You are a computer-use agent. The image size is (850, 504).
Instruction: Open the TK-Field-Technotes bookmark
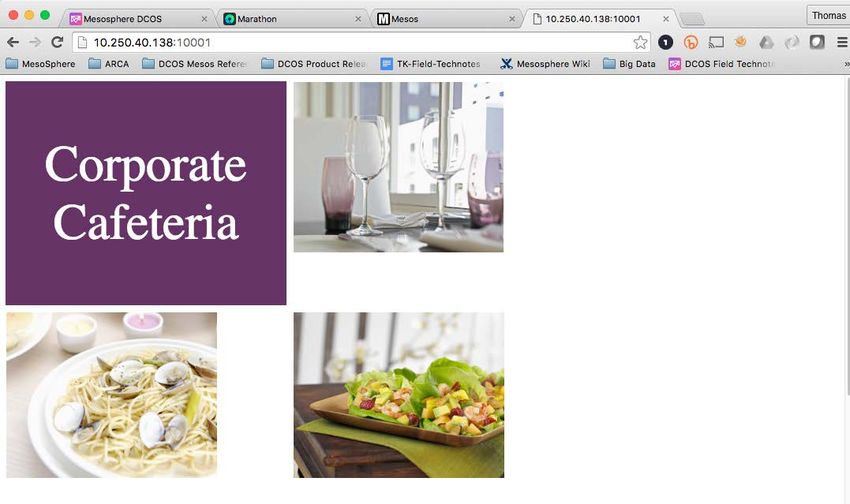tap(430, 64)
